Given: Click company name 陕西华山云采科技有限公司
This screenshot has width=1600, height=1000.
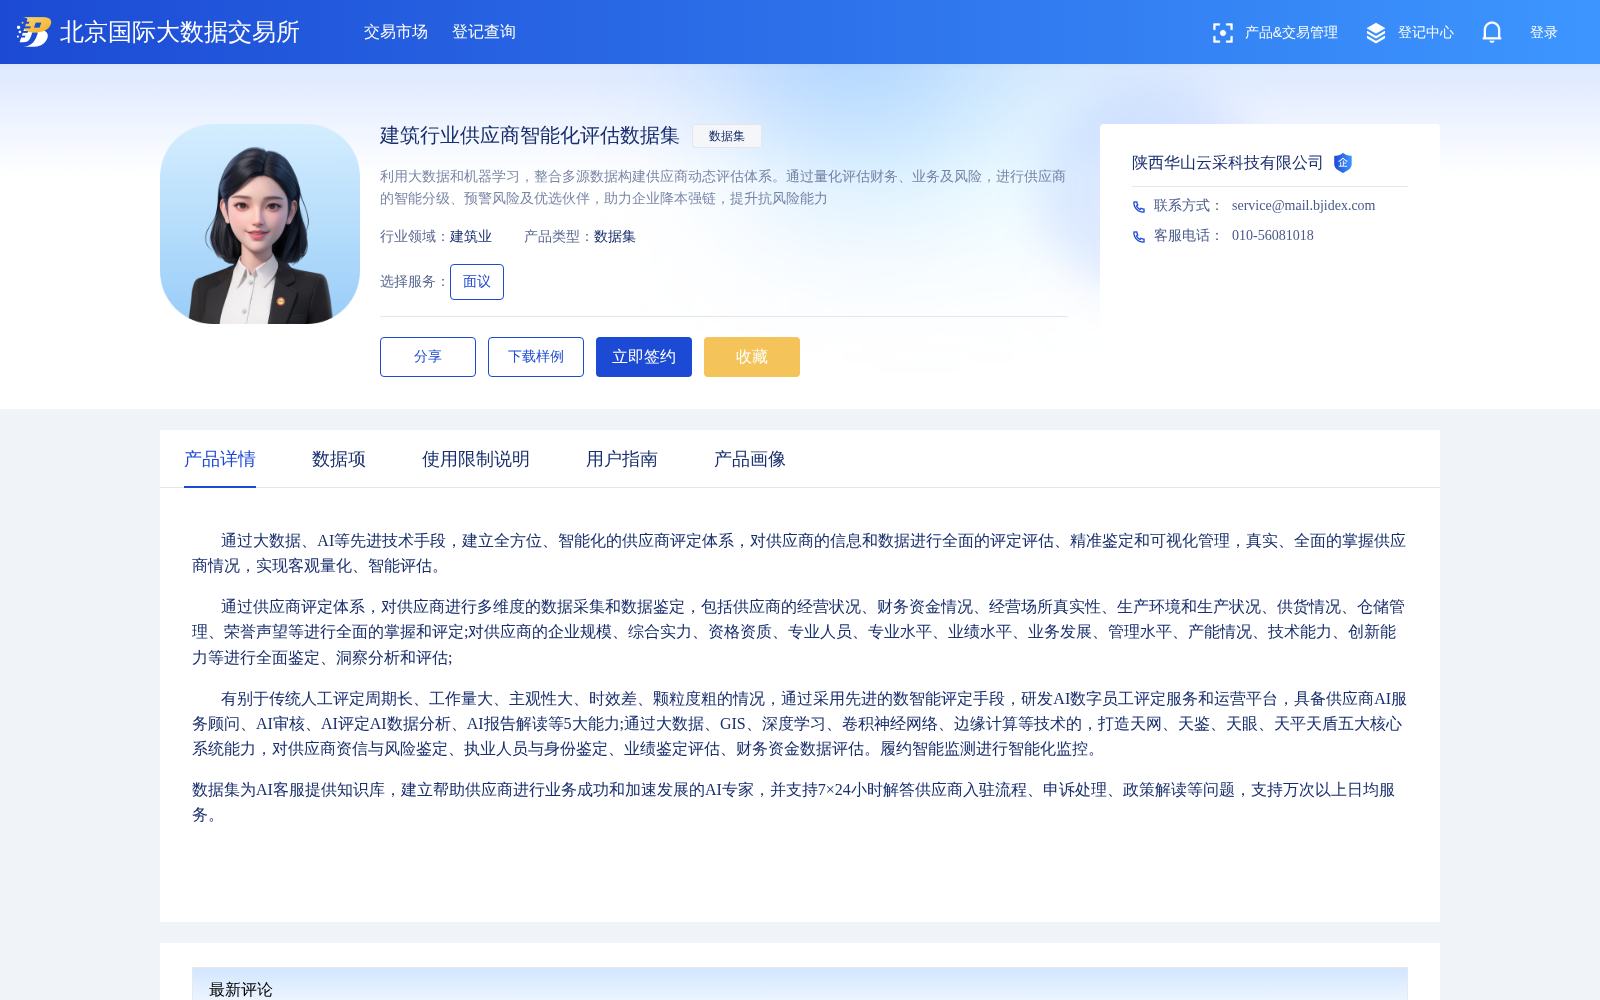Looking at the screenshot, I should tap(1228, 163).
